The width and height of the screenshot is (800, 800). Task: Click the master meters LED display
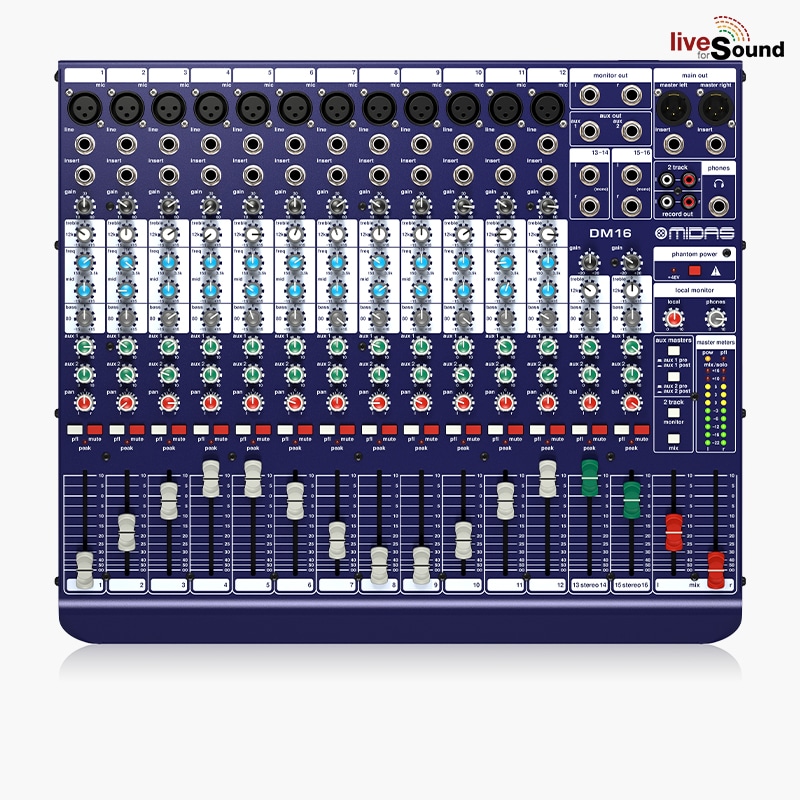point(715,400)
